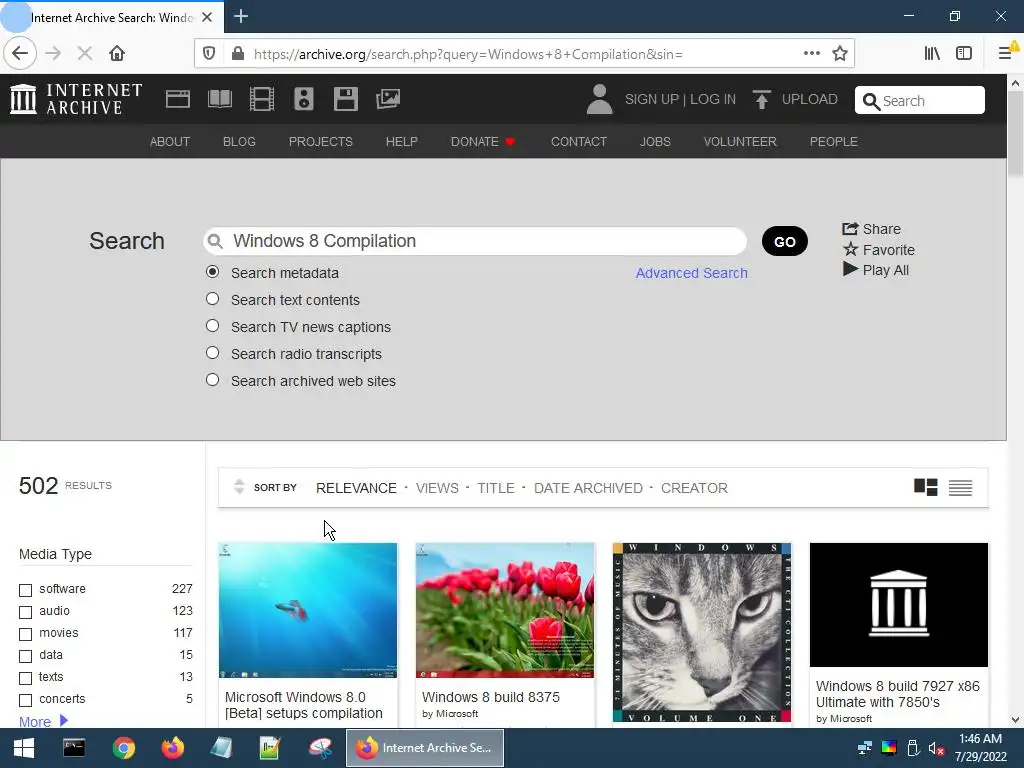1024x768 pixels.
Task: Check the audio media type filter
Action: 25,612
